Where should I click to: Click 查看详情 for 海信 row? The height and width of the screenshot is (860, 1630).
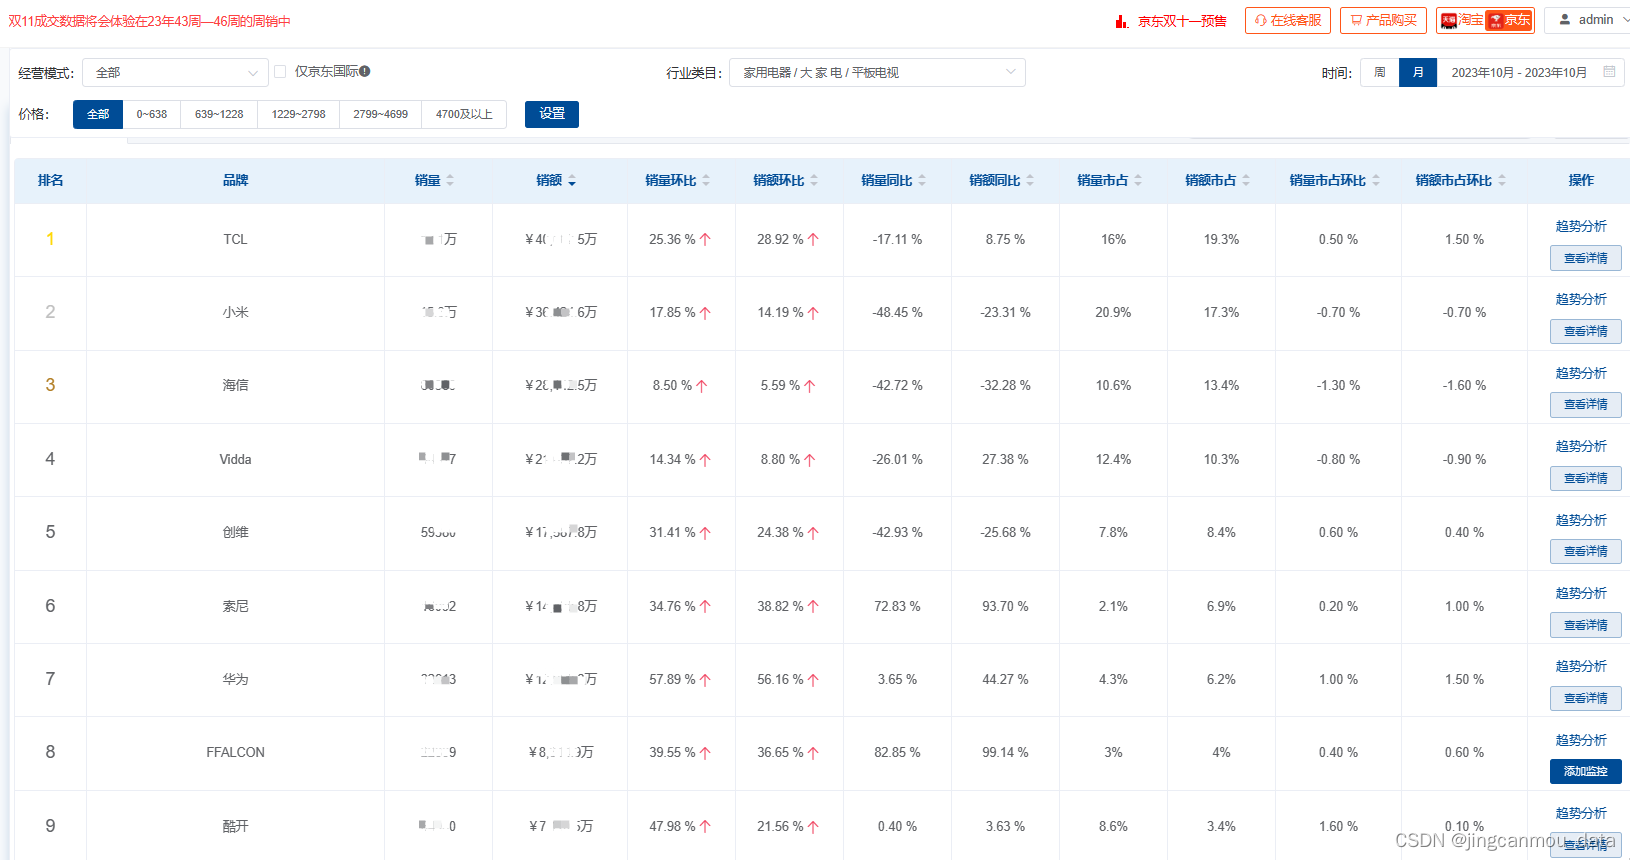[1586, 404]
